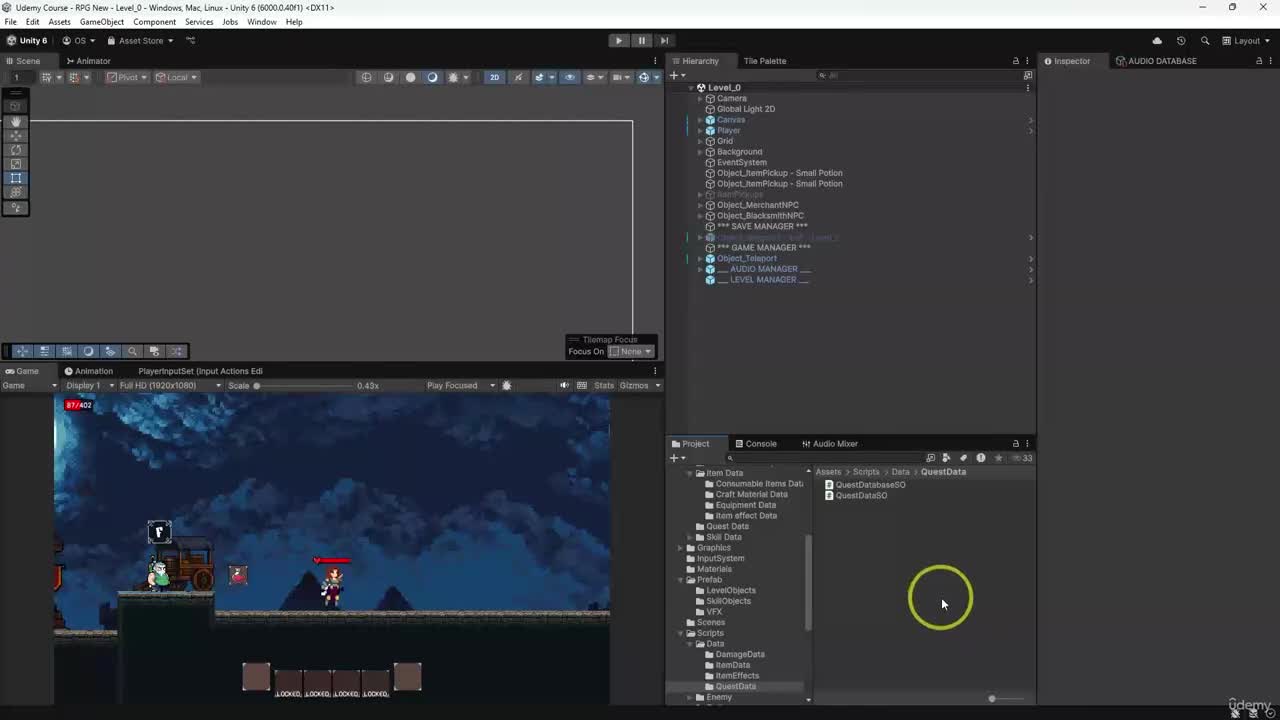Open the Component menu

point(154,22)
